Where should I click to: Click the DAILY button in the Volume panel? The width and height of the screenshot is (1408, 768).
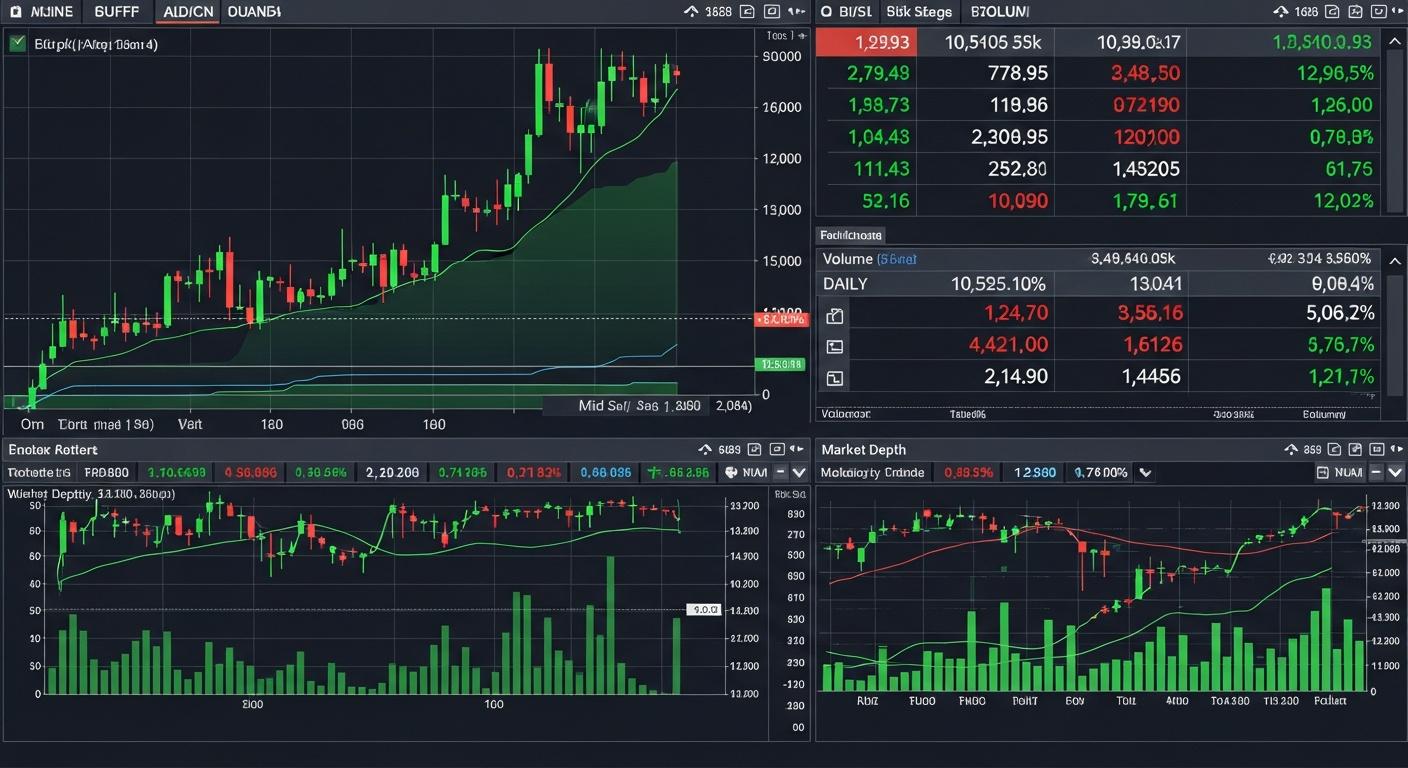click(x=845, y=283)
